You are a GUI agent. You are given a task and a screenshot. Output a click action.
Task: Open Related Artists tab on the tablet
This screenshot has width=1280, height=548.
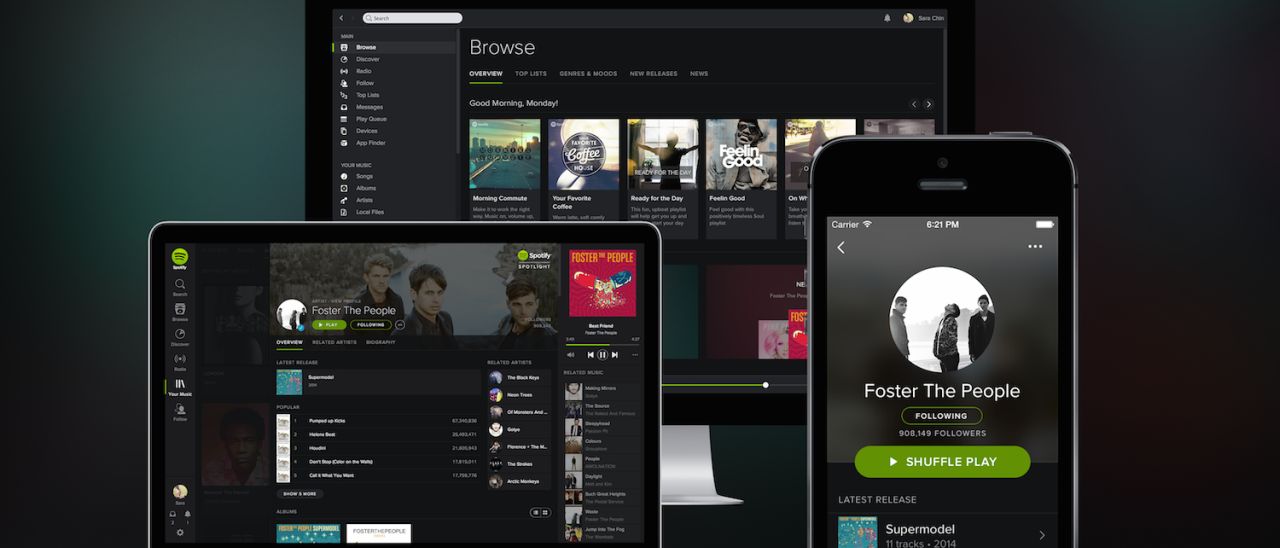pyautogui.click(x=334, y=342)
